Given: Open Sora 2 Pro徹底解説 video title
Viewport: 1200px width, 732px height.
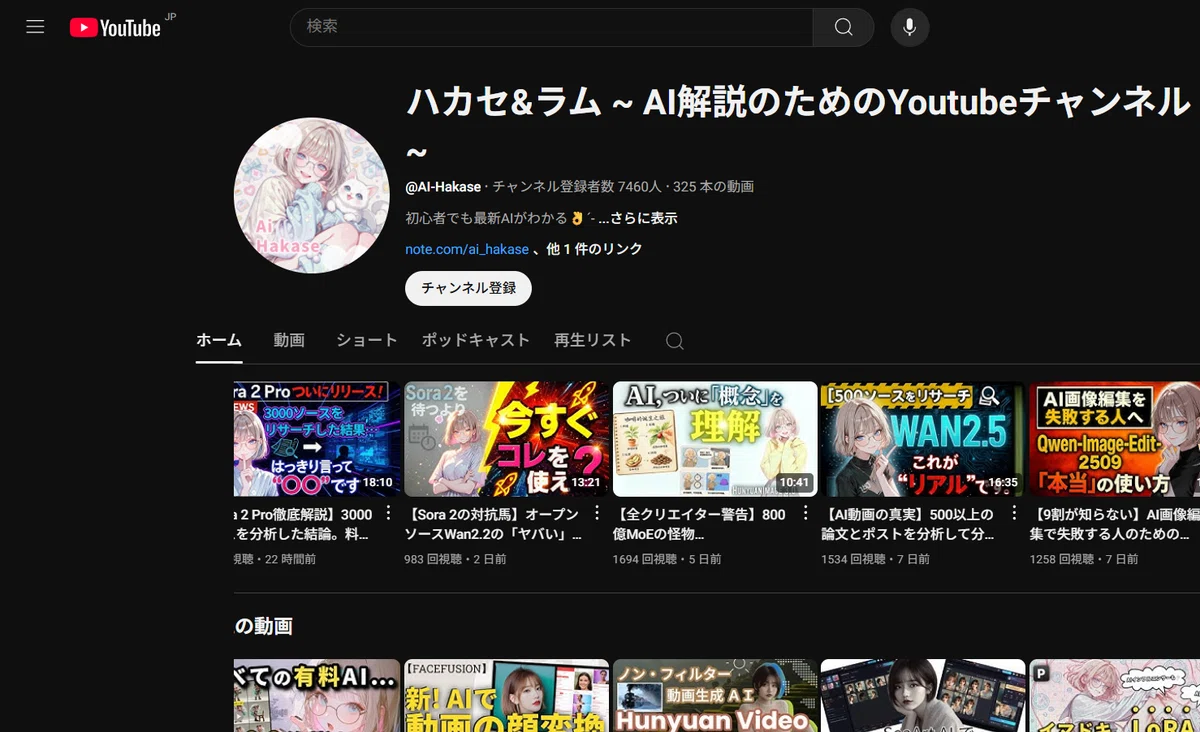Looking at the screenshot, I should [303, 524].
